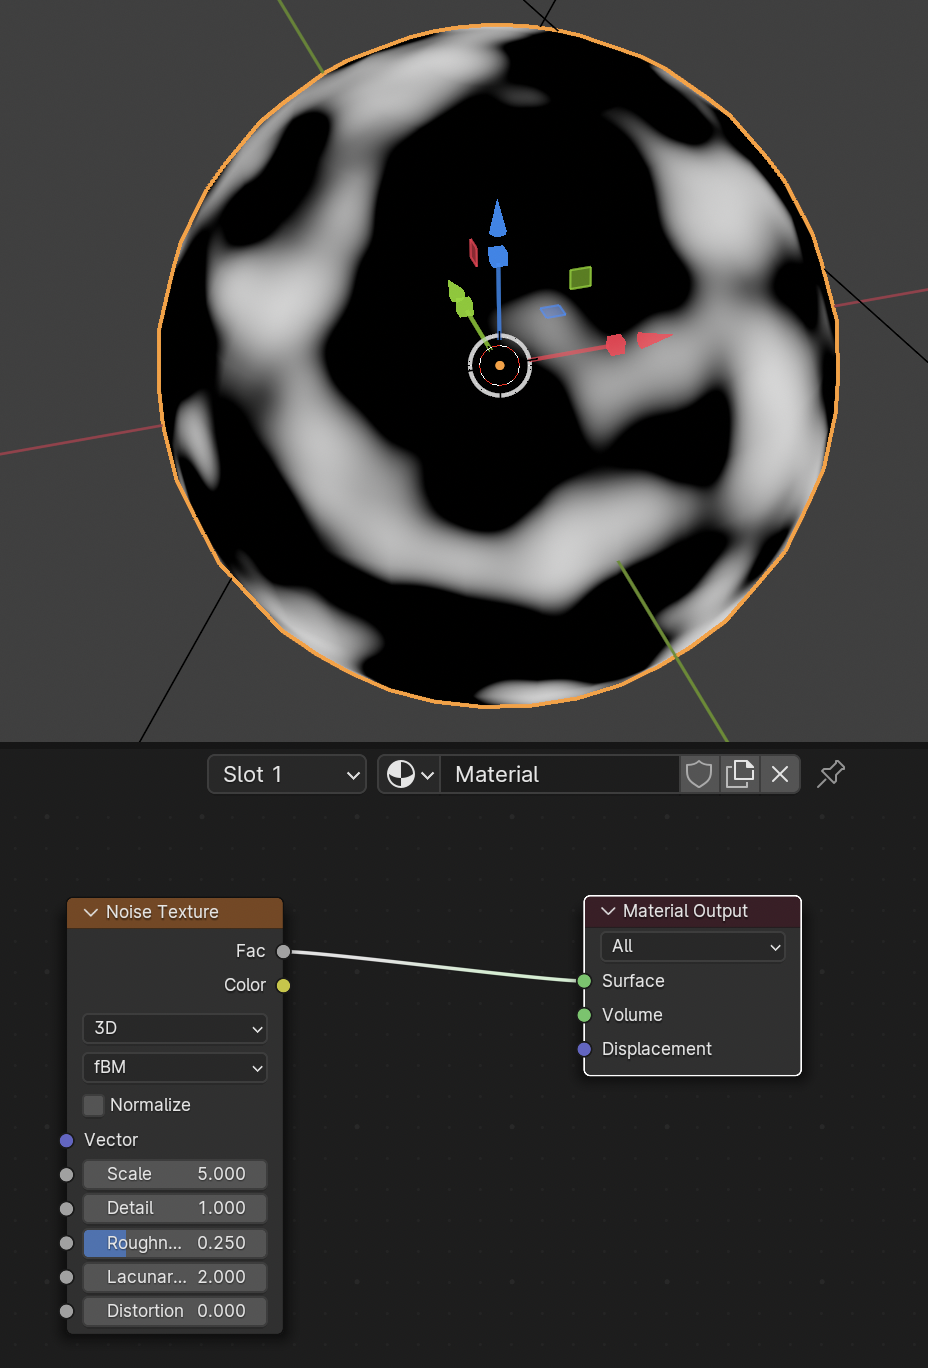Click the red X axis arrow gizmo
Viewport: 928px width, 1368px height.
(654, 339)
